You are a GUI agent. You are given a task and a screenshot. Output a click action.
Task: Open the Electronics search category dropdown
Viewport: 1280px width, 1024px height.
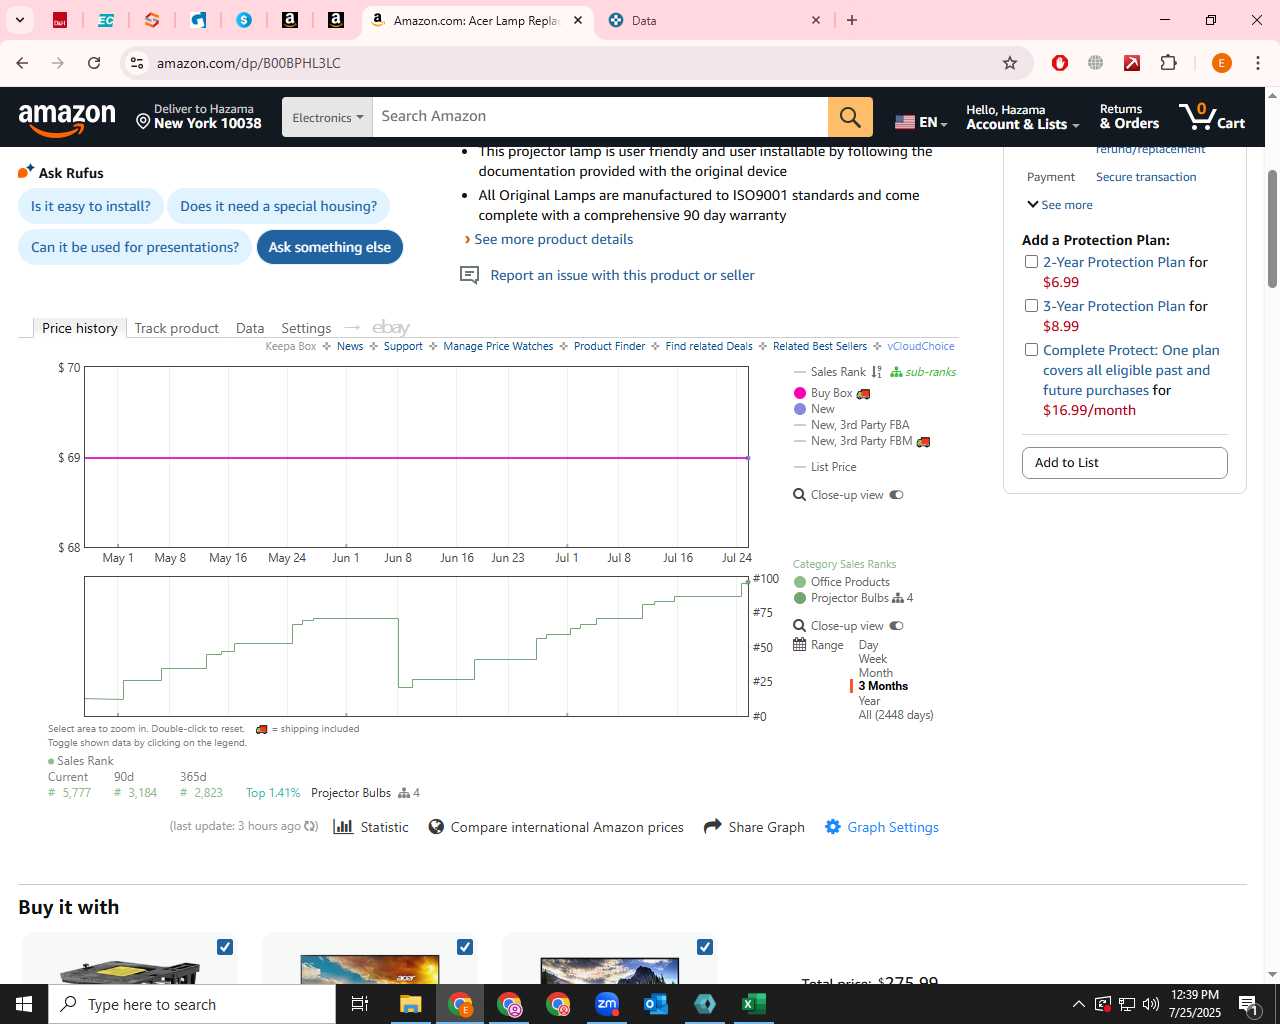click(x=327, y=117)
